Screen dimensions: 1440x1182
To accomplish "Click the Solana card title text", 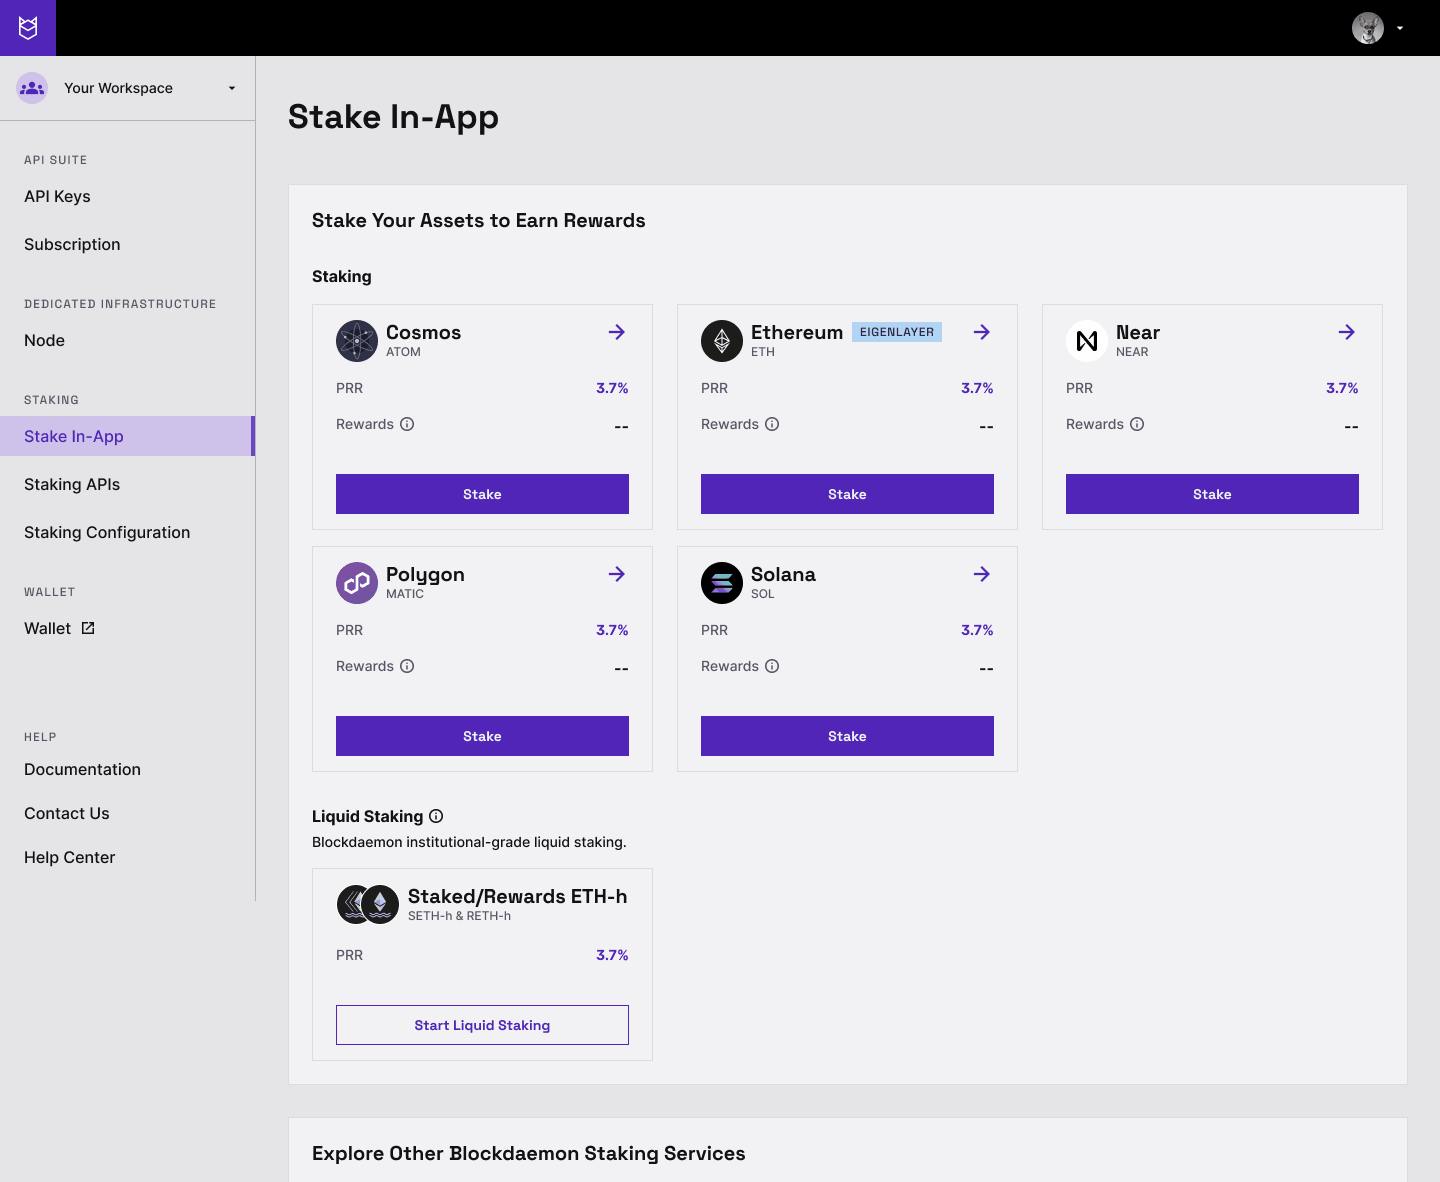I will point(783,574).
